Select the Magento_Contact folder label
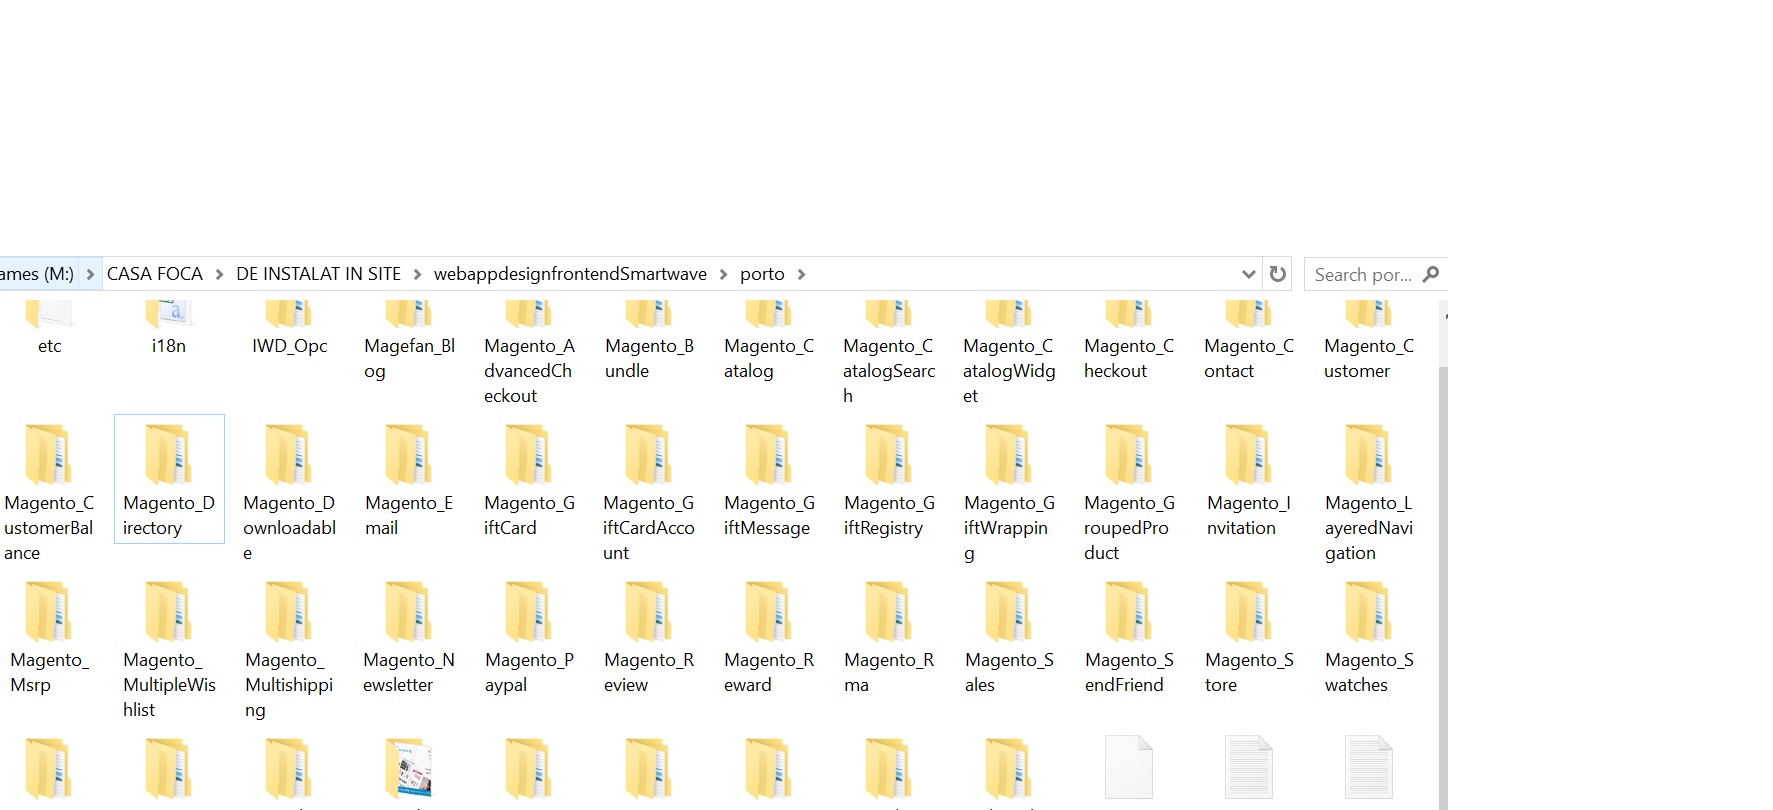The width and height of the screenshot is (1773, 810). [x=1249, y=358]
